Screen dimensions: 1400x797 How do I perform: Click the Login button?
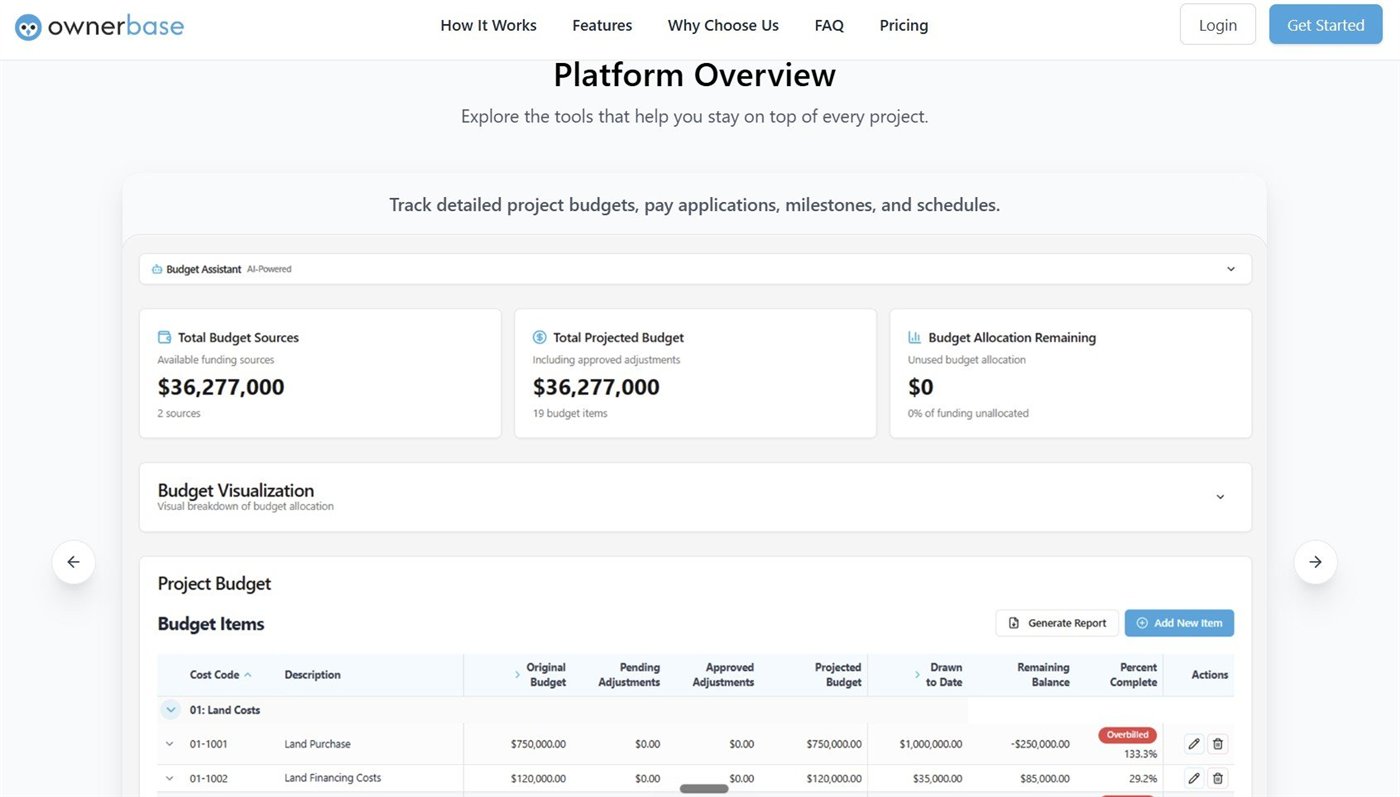click(1217, 25)
